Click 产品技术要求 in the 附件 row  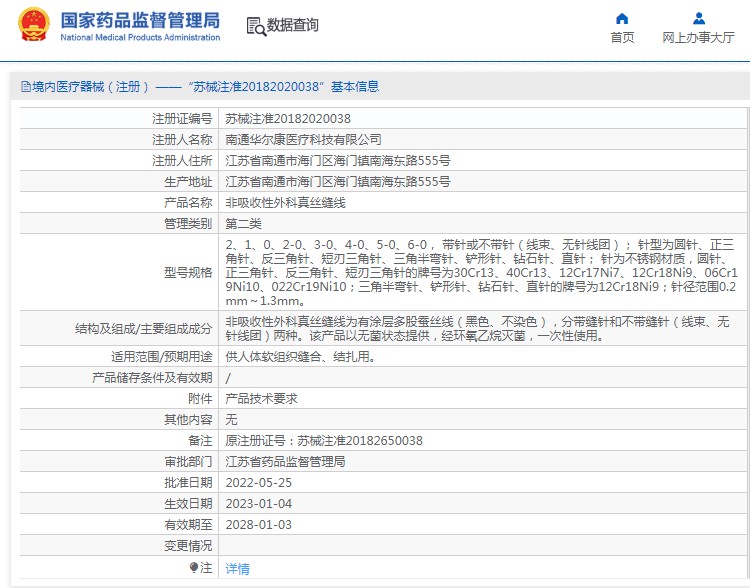click(261, 398)
